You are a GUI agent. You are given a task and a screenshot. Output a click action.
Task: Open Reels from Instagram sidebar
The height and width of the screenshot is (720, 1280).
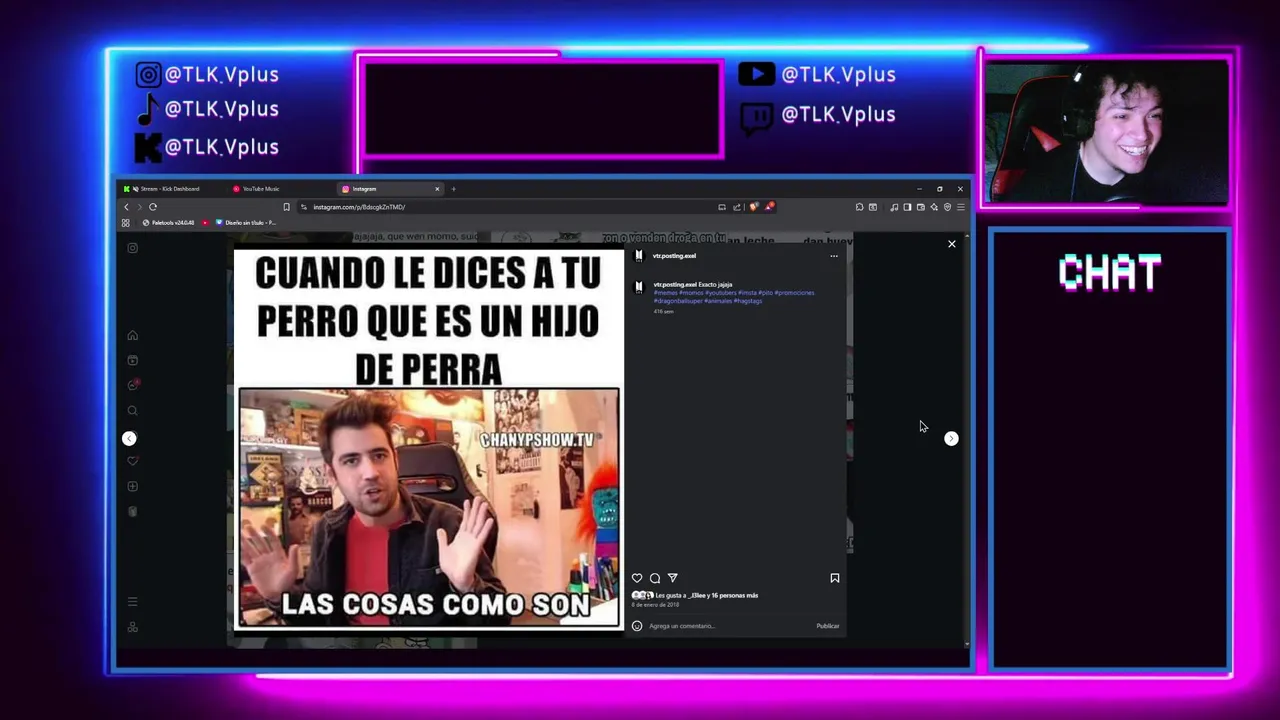click(x=132, y=360)
